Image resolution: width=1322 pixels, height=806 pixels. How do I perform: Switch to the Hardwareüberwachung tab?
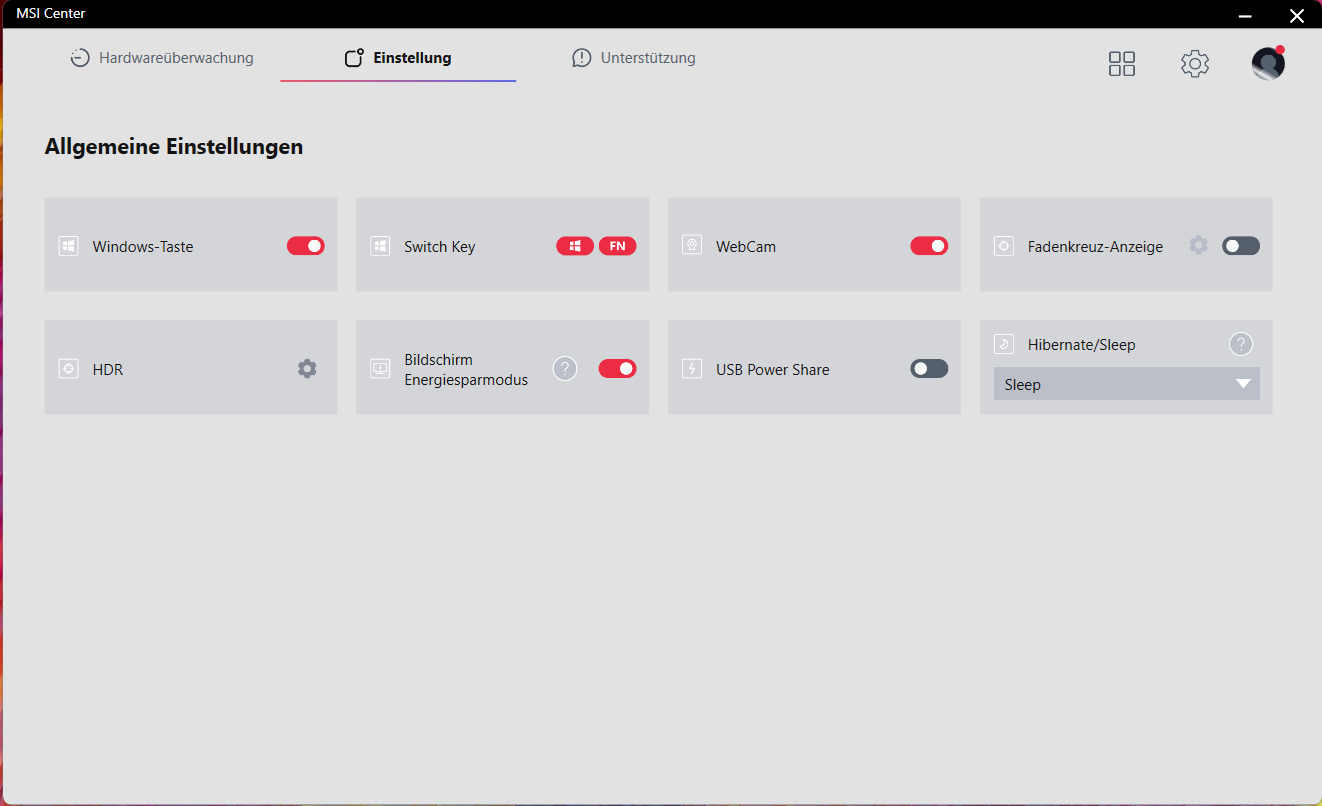(162, 58)
